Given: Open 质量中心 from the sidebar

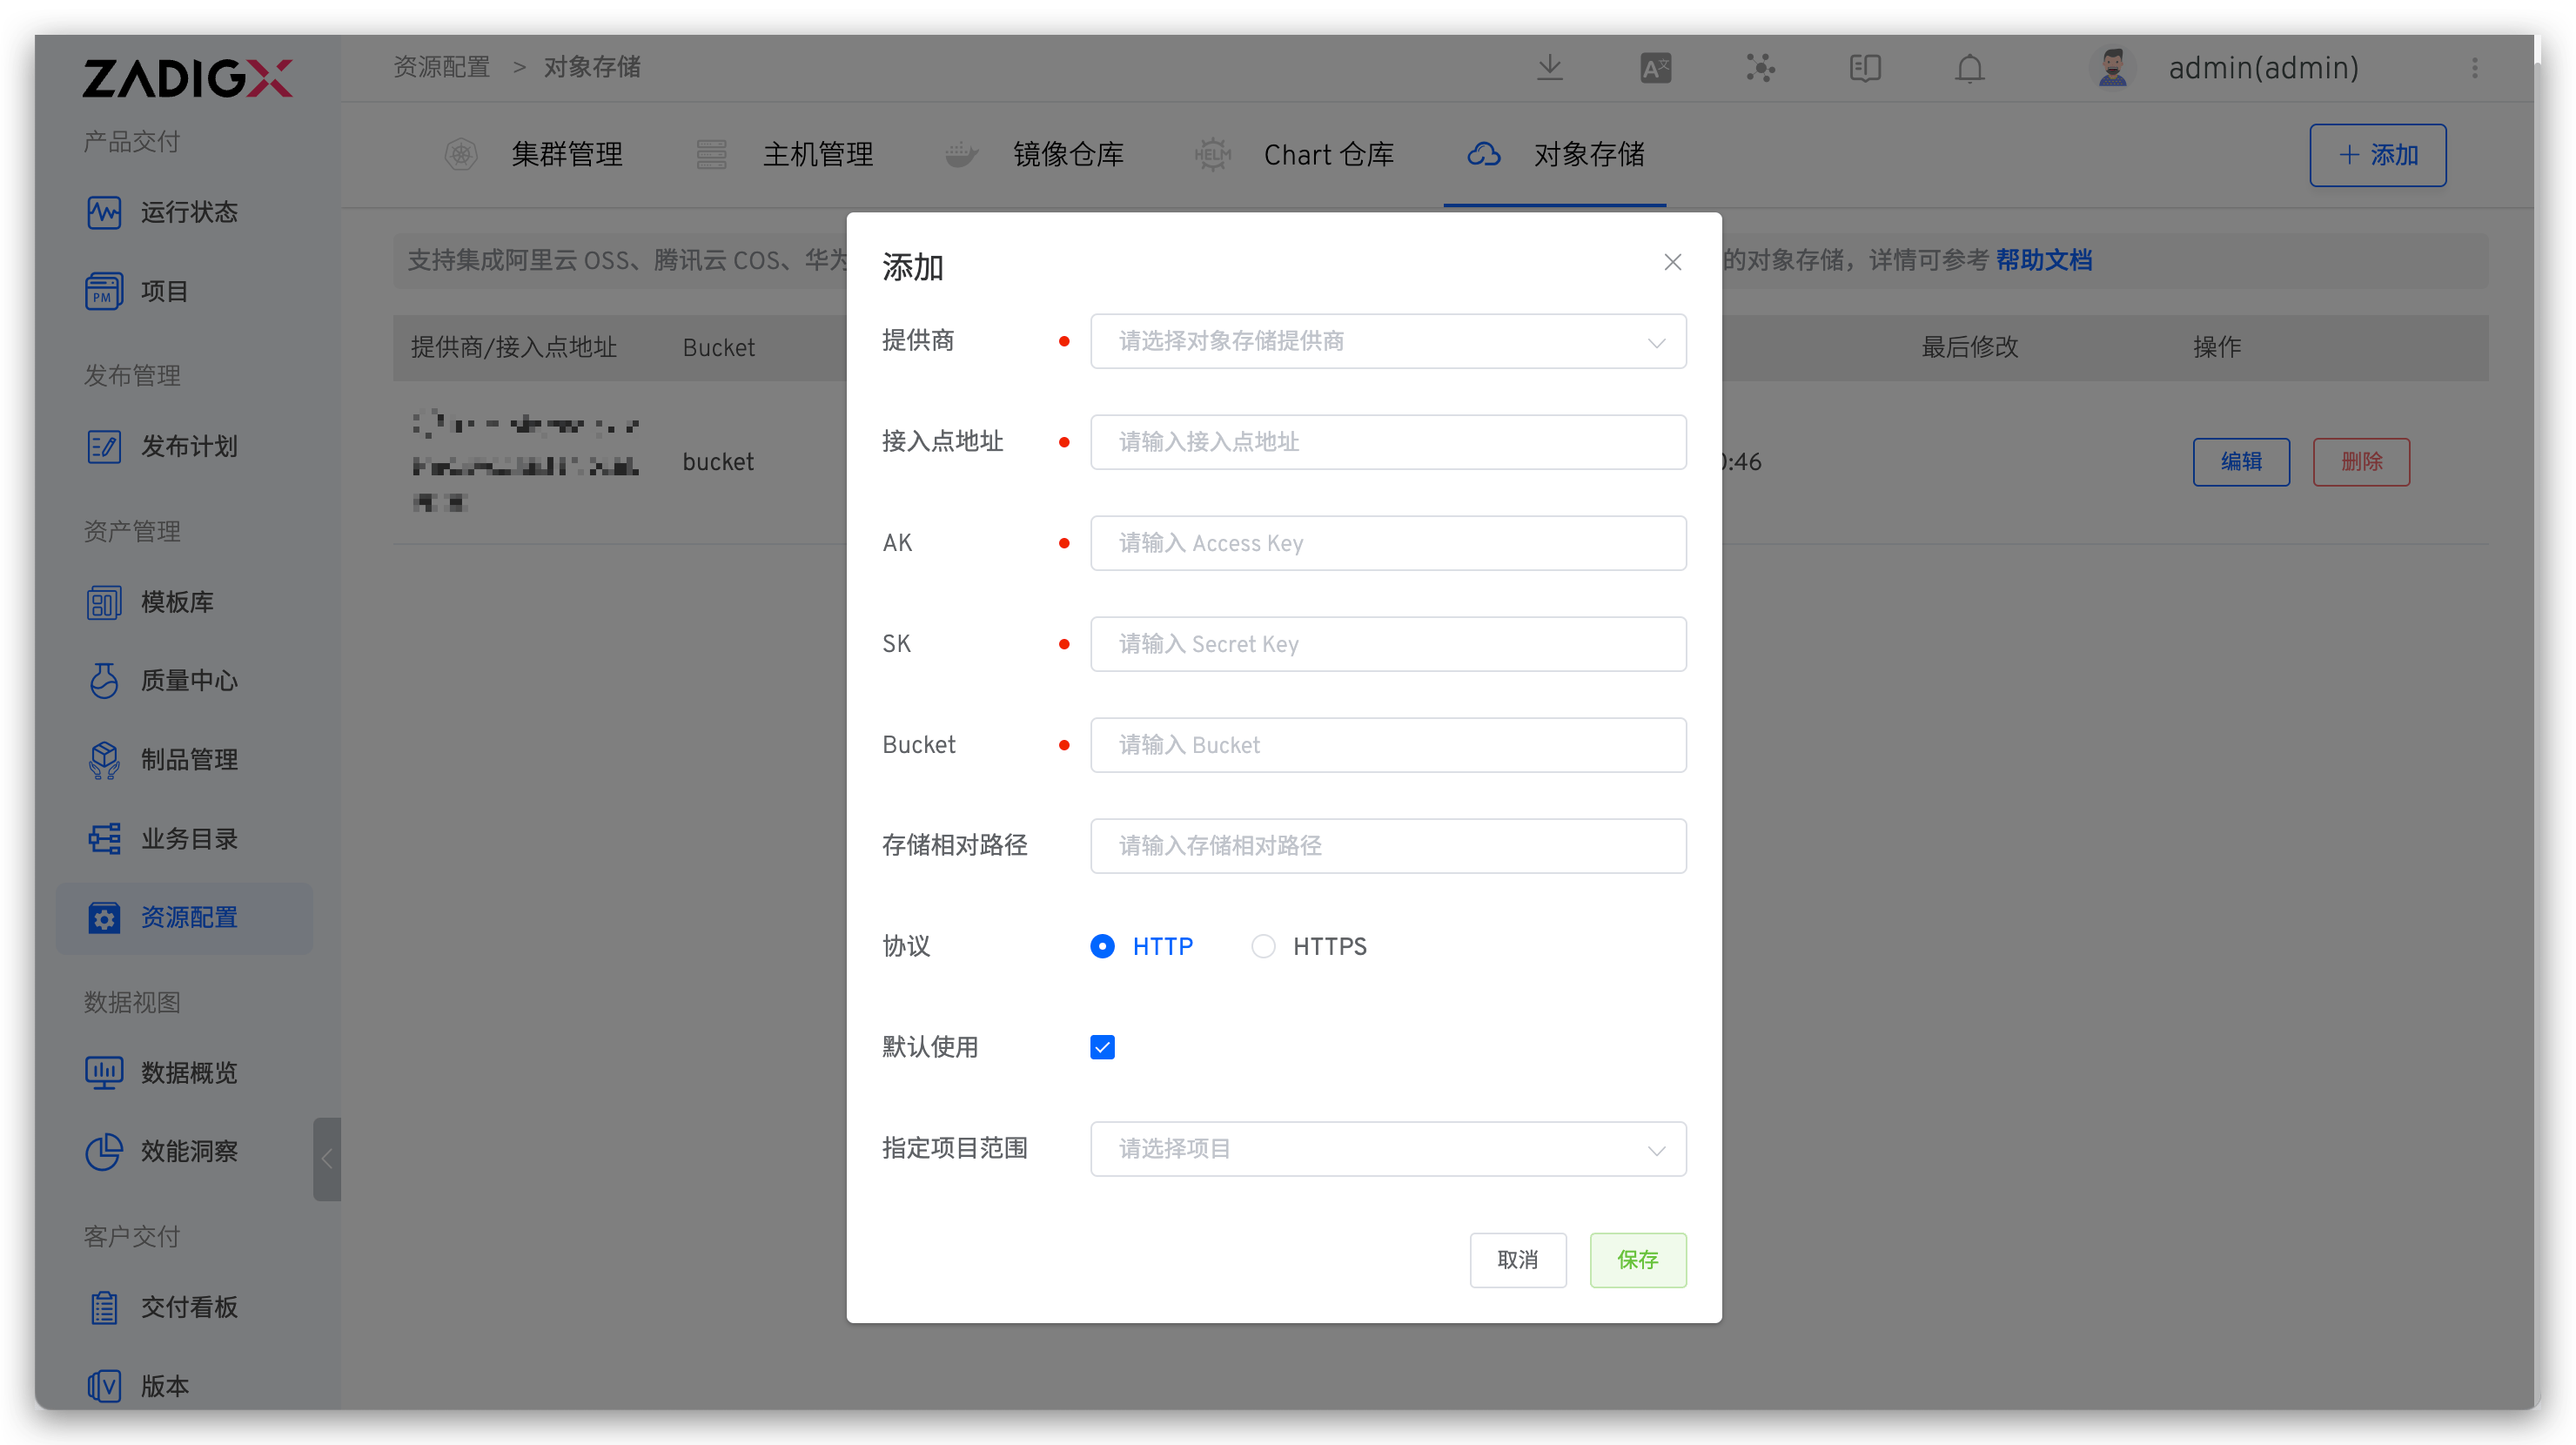Looking at the screenshot, I should (x=188, y=681).
